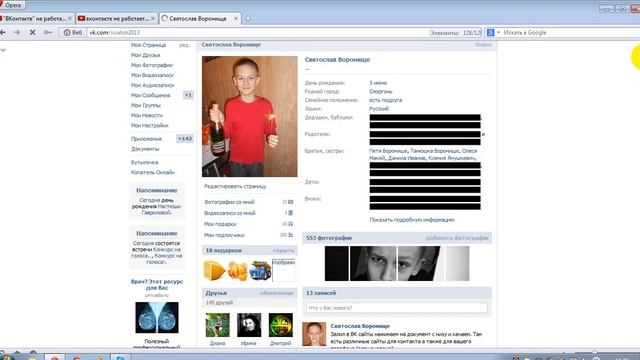Click the wall post author avatar

tap(314, 334)
